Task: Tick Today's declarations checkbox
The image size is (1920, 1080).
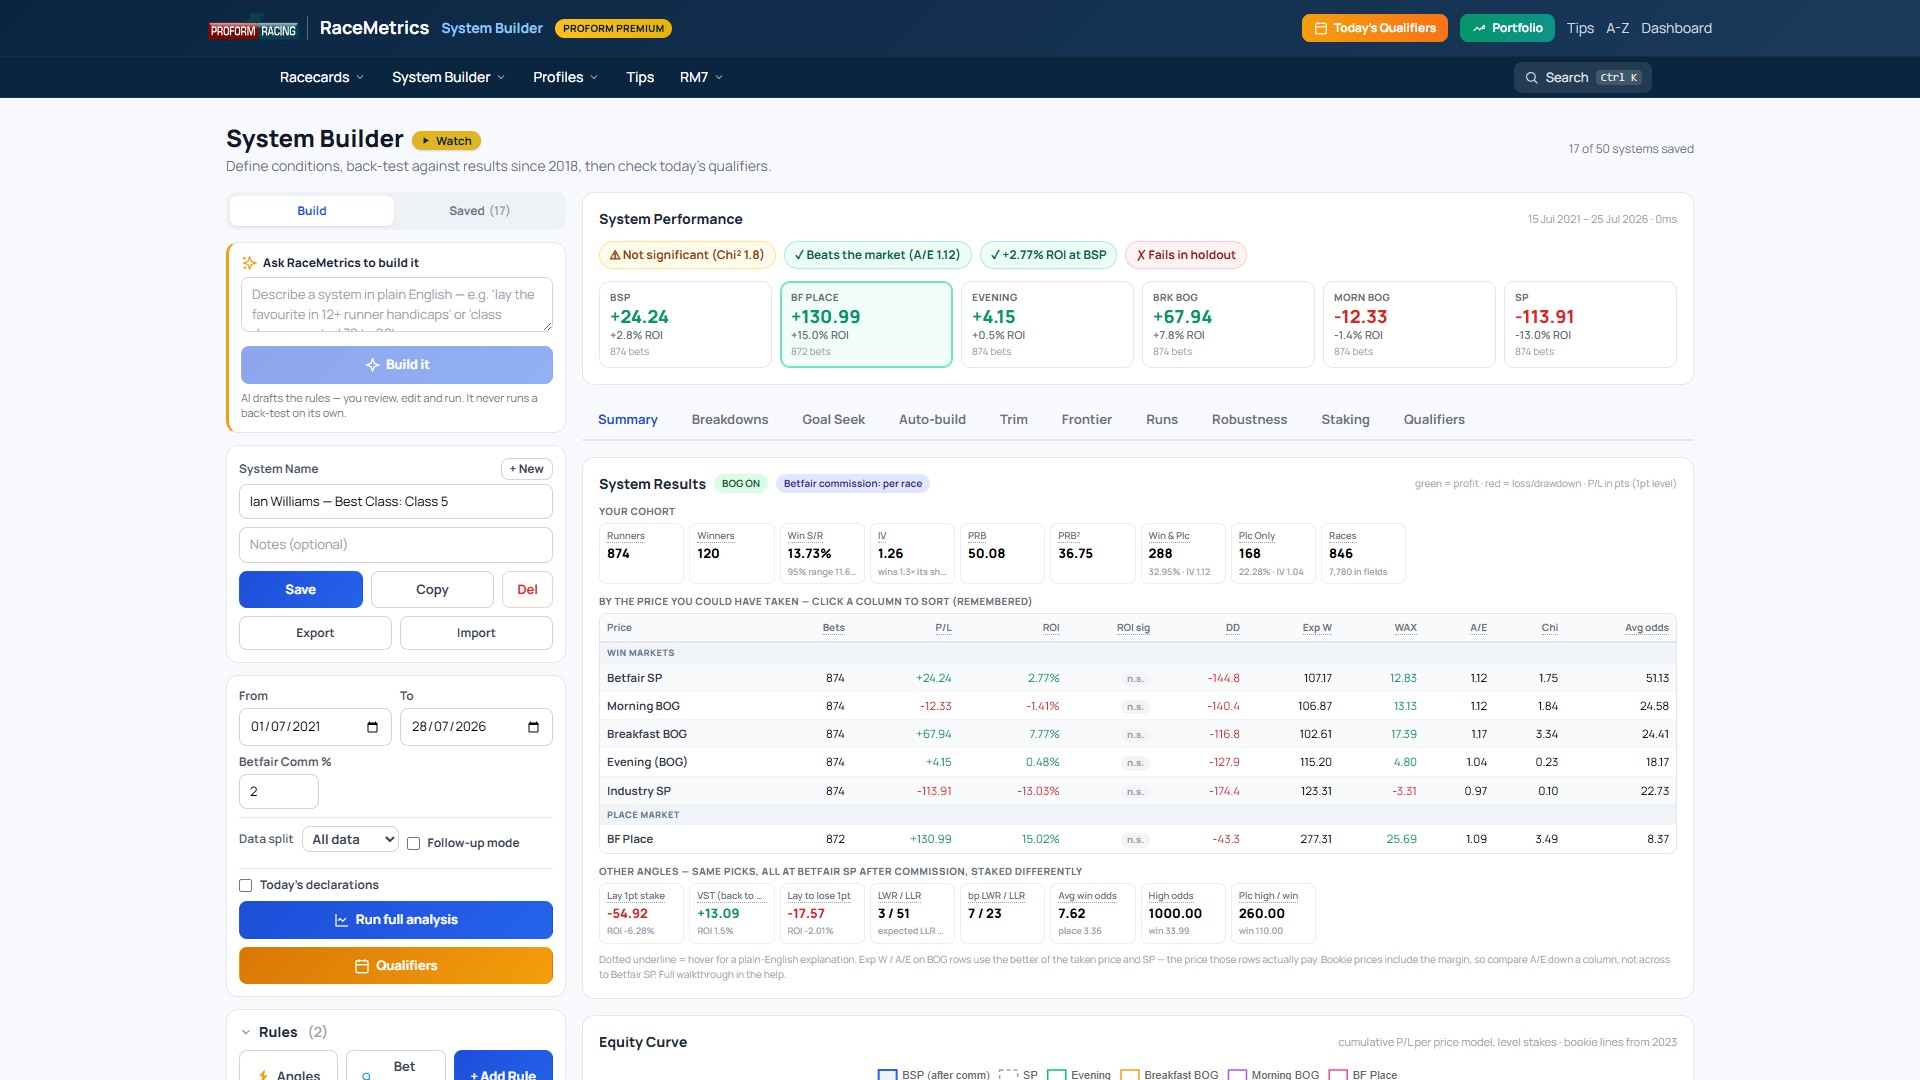Action: click(245, 886)
